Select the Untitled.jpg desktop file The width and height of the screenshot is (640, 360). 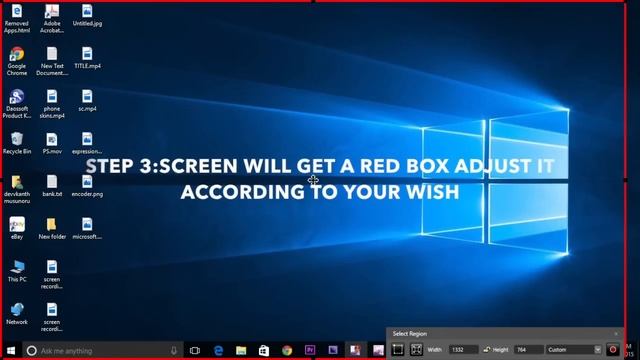point(87,16)
